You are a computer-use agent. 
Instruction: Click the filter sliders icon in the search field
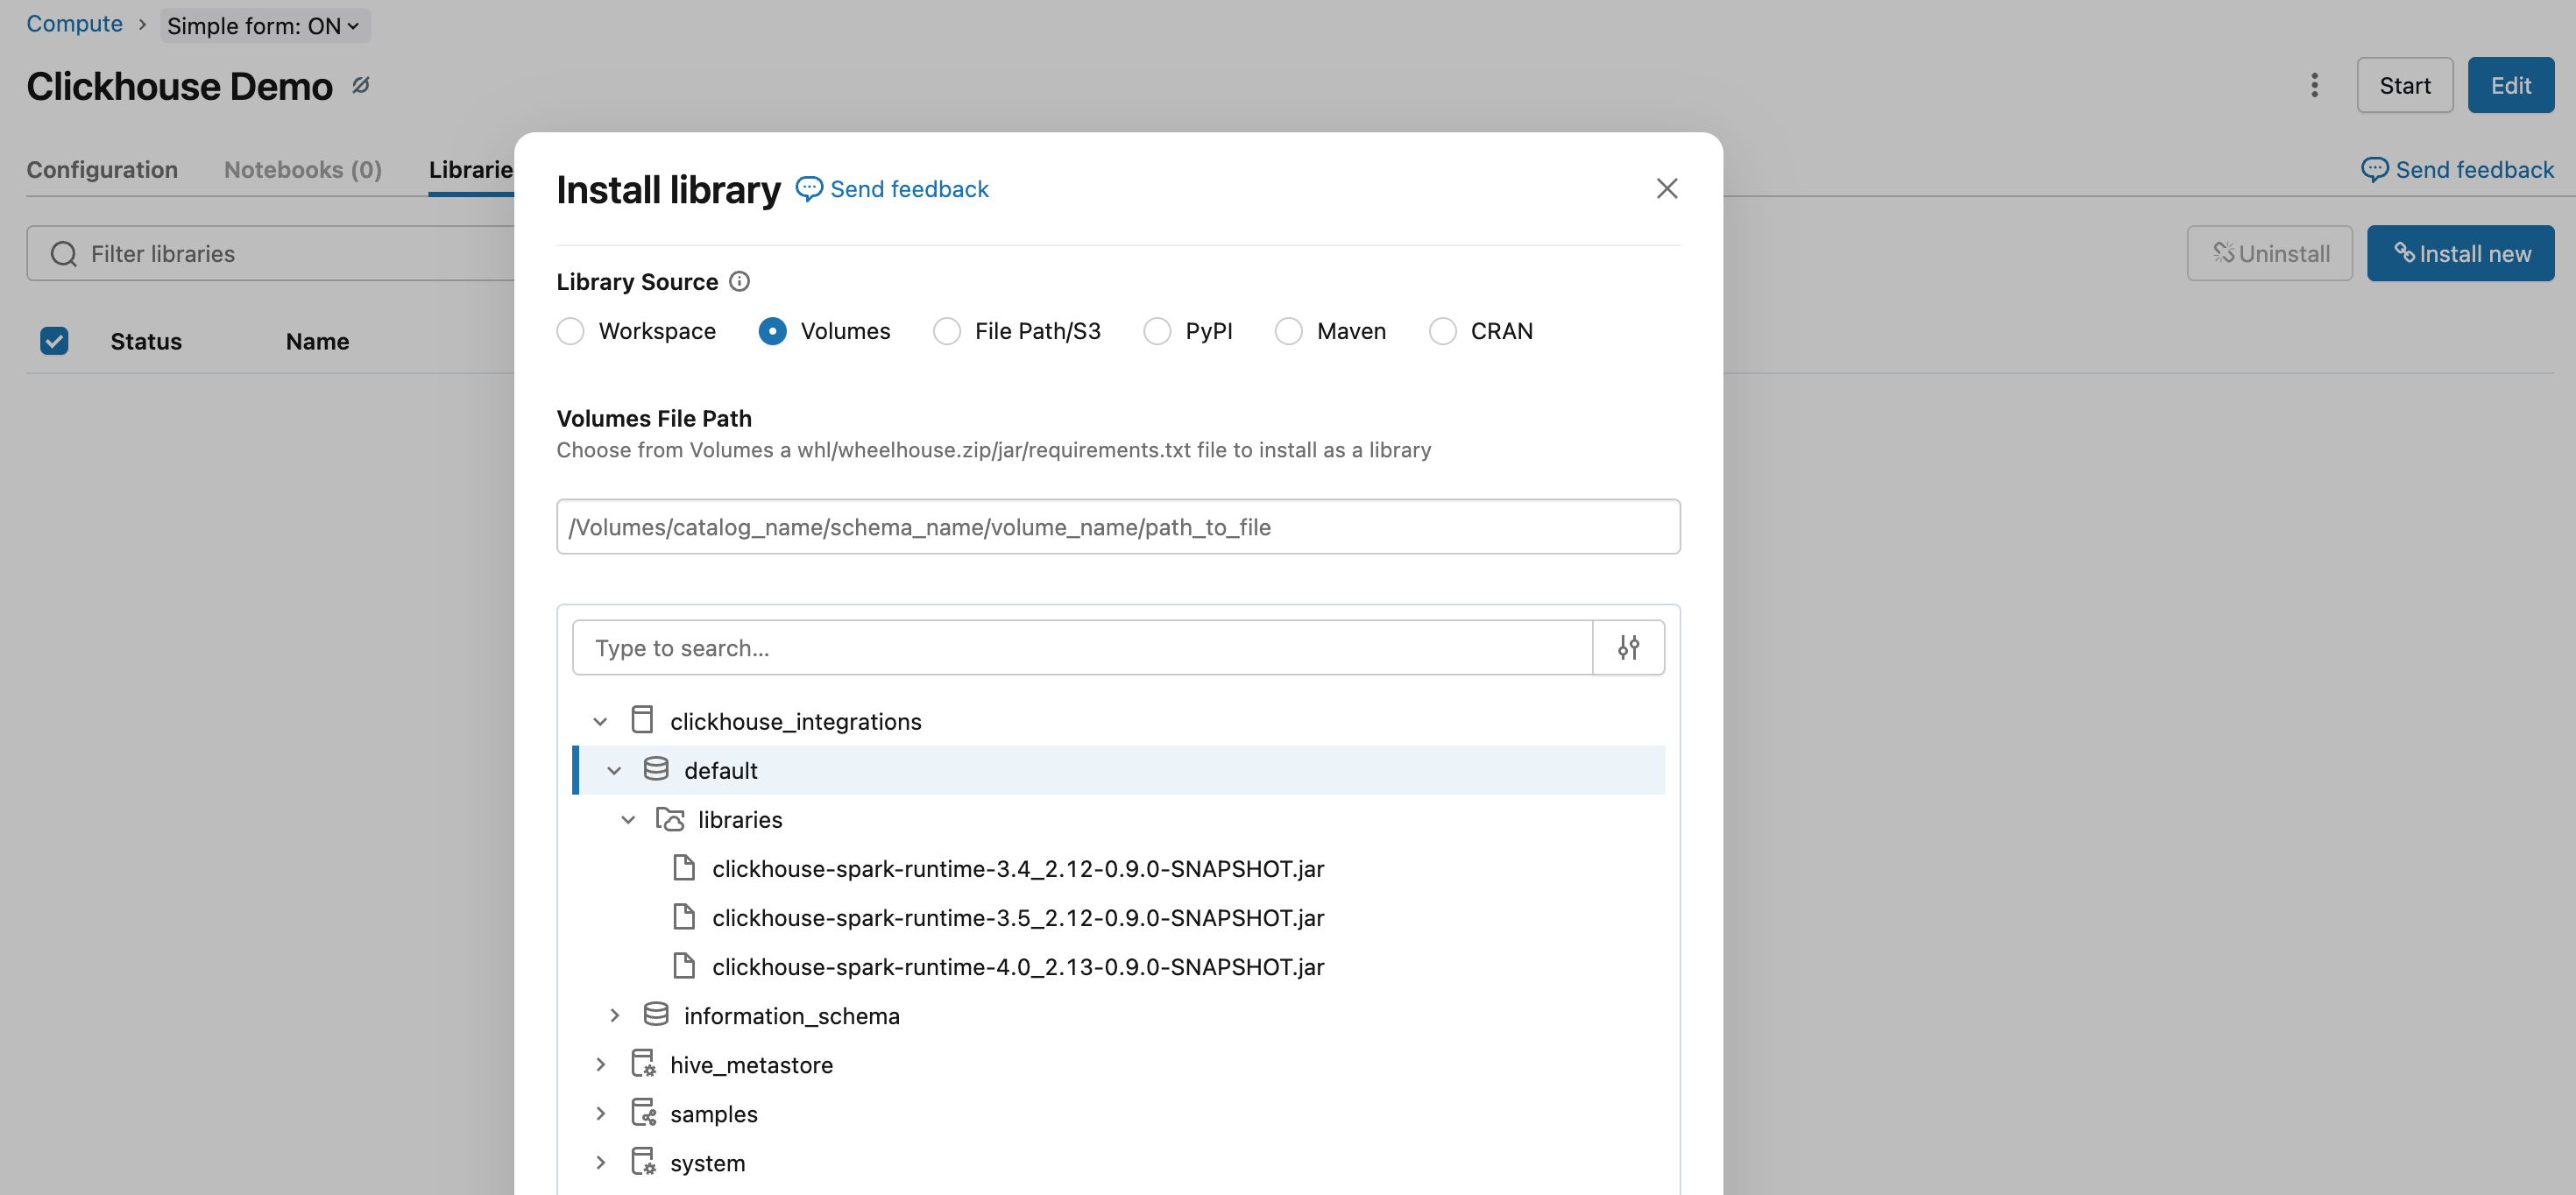coord(1628,647)
